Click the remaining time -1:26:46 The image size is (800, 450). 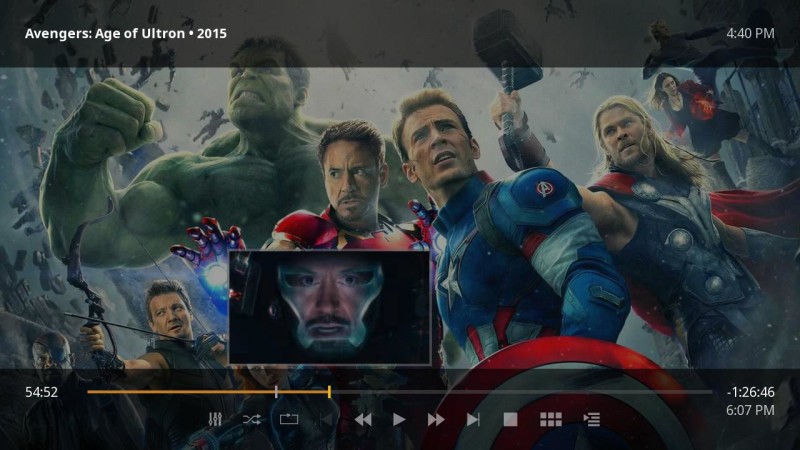pyautogui.click(x=750, y=393)
